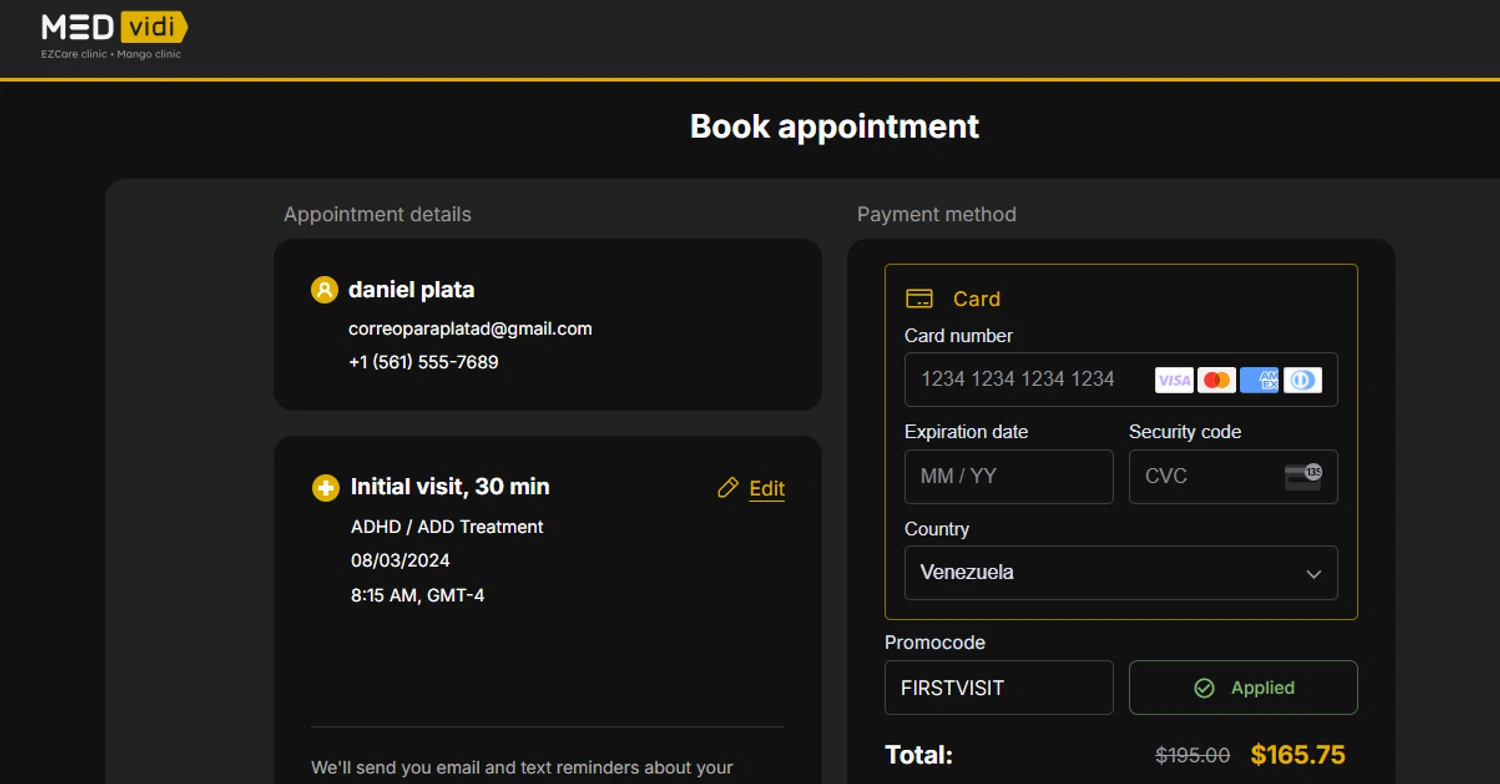Click the appointment date 08/03/2024

click(x=400, y=561)
